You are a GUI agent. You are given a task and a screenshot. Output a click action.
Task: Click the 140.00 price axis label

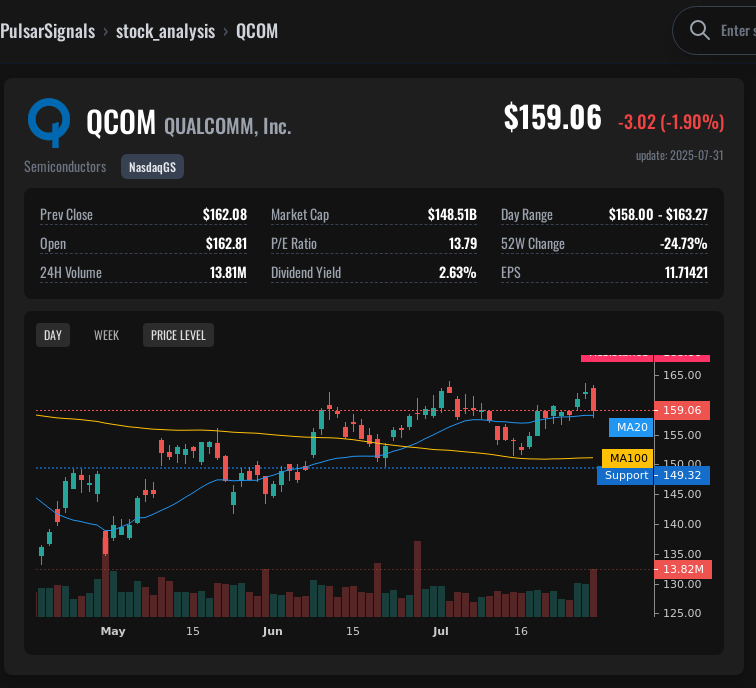click(682, 524)
